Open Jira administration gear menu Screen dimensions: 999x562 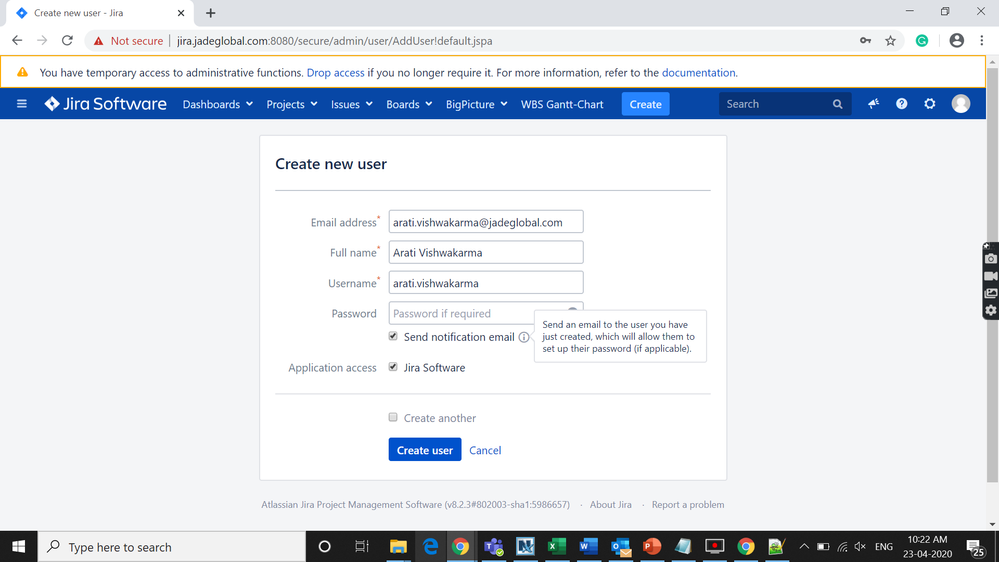coord(930,104)
